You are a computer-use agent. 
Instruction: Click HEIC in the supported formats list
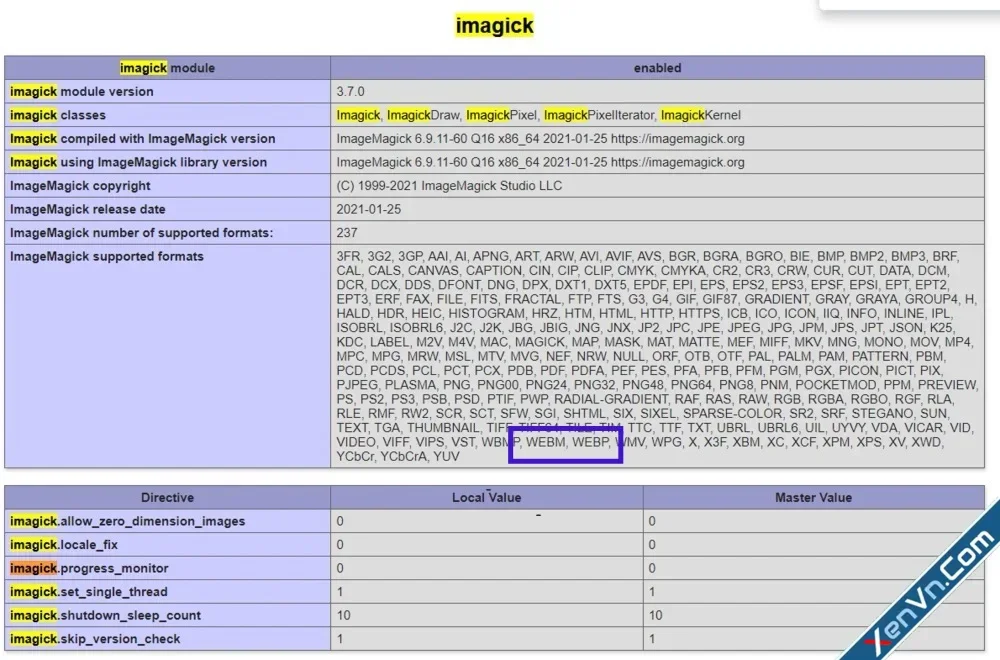point(425,314)
